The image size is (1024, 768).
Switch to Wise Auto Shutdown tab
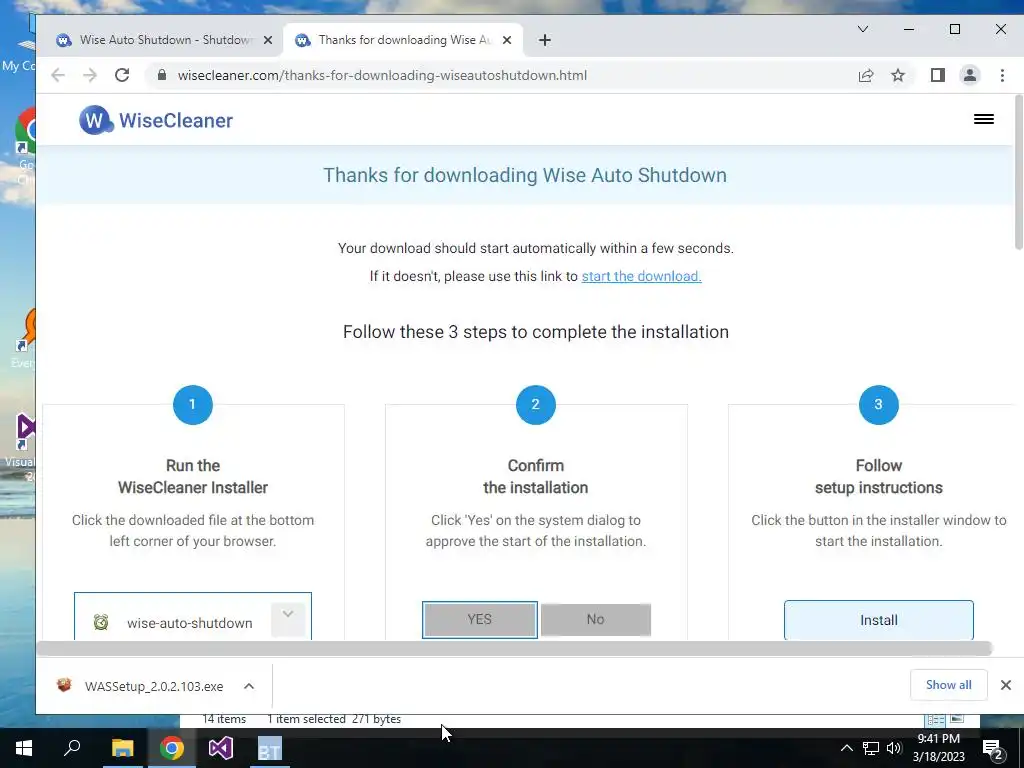(163, 40)
